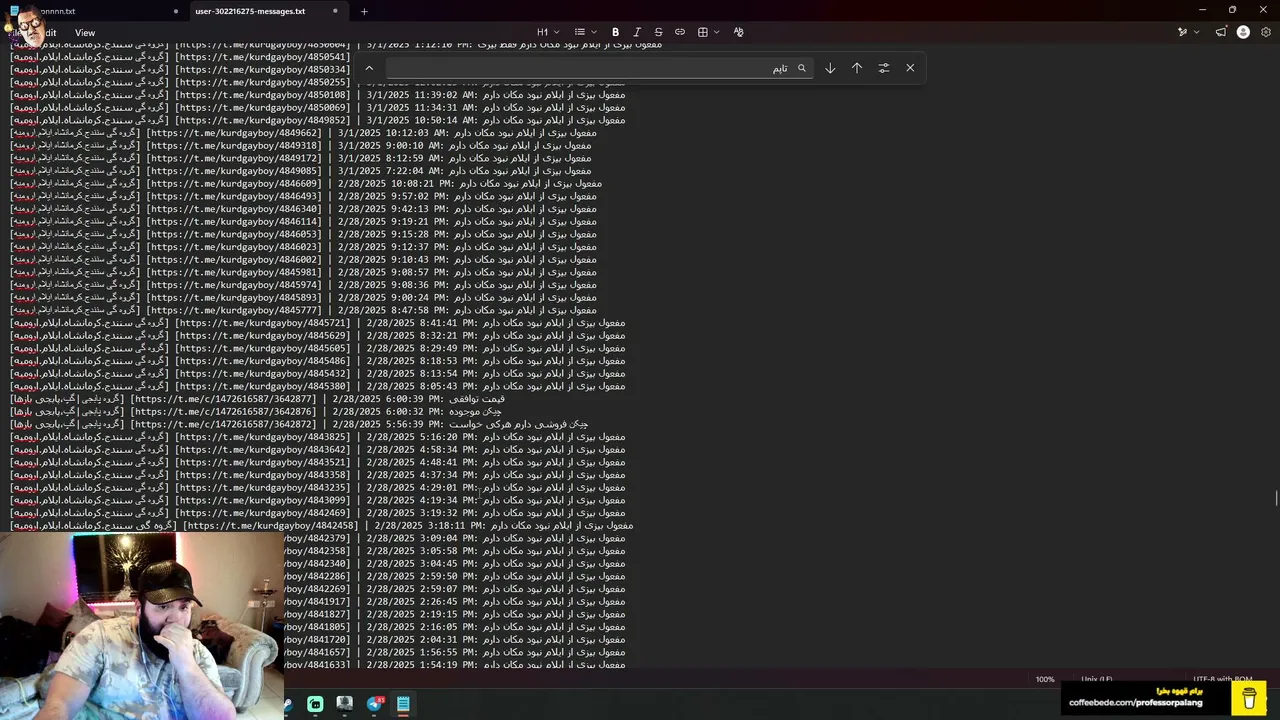This screenshot has height=720, width=1280.
Task: Click the search magnifier in find bar
Action: tap(801, 68)
